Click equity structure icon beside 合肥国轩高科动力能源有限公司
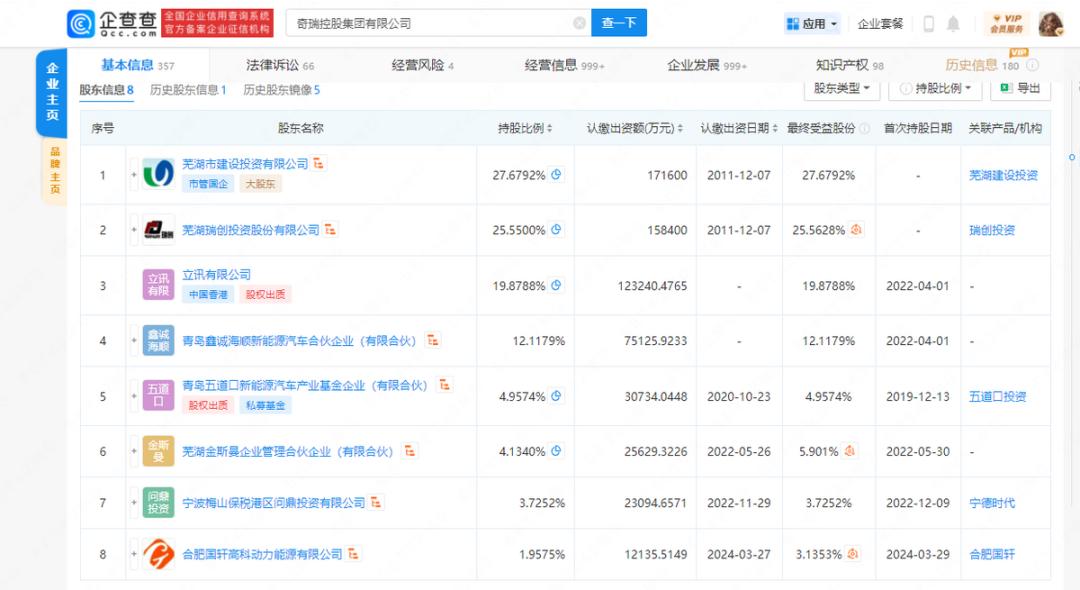Screen dimensions: 1080x590 click(353, 554)
